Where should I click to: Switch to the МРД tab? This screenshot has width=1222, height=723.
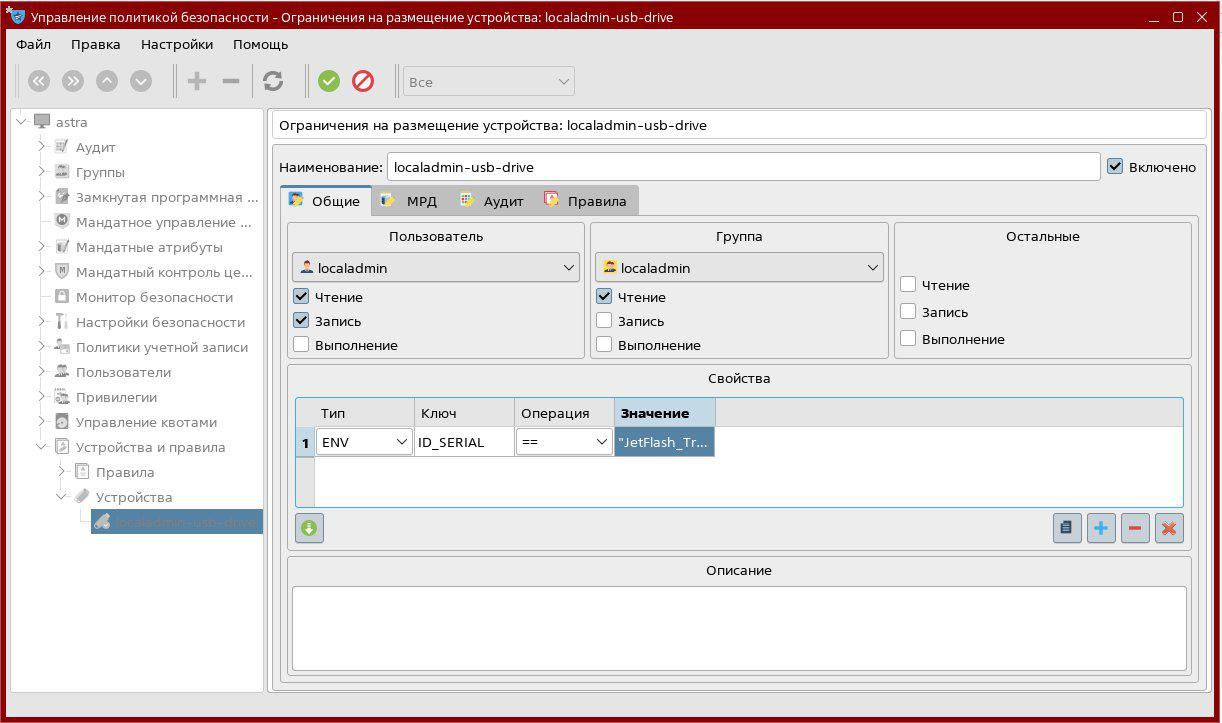[411, 201]
